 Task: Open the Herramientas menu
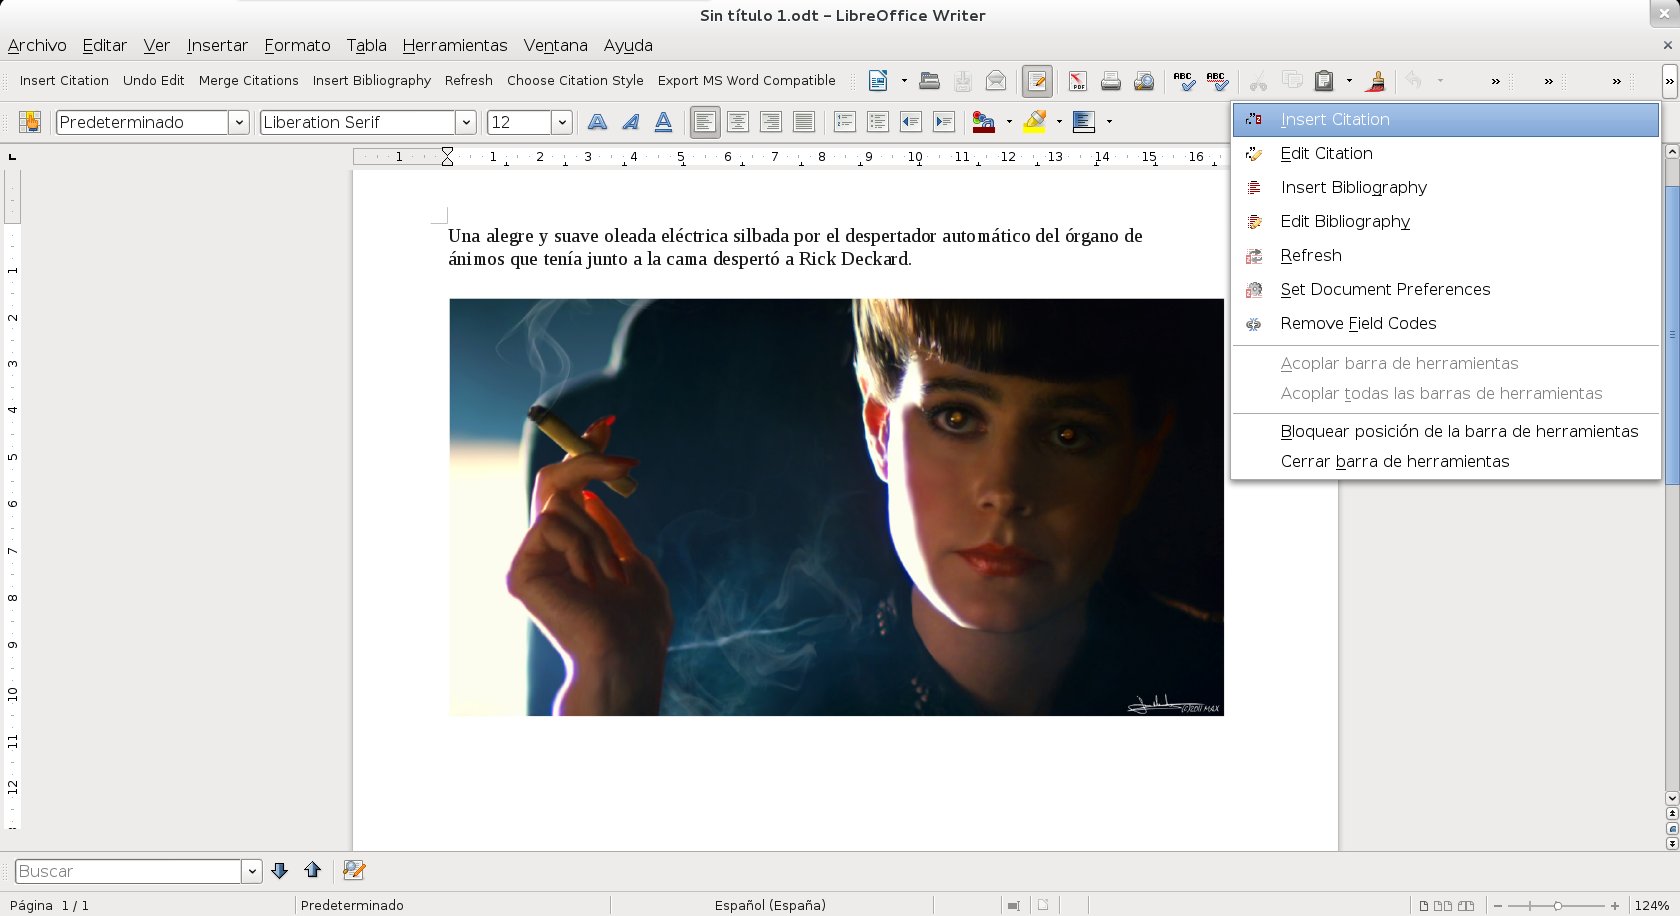coord(455,45)
